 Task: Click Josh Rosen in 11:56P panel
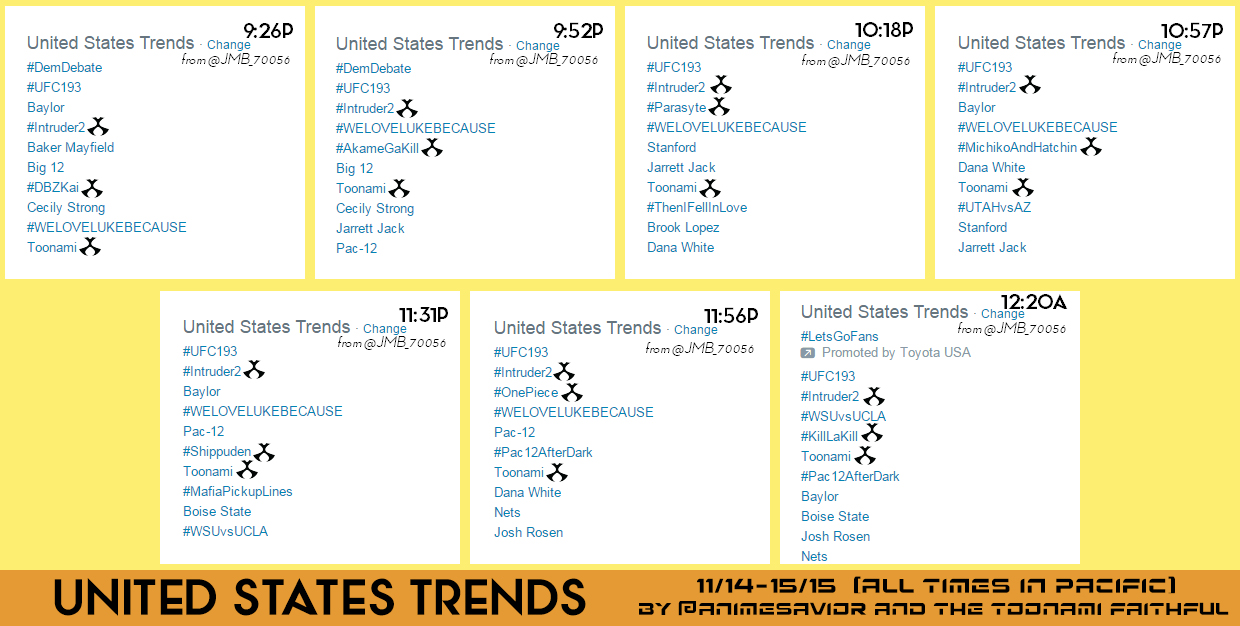click(x=528, y=532)
